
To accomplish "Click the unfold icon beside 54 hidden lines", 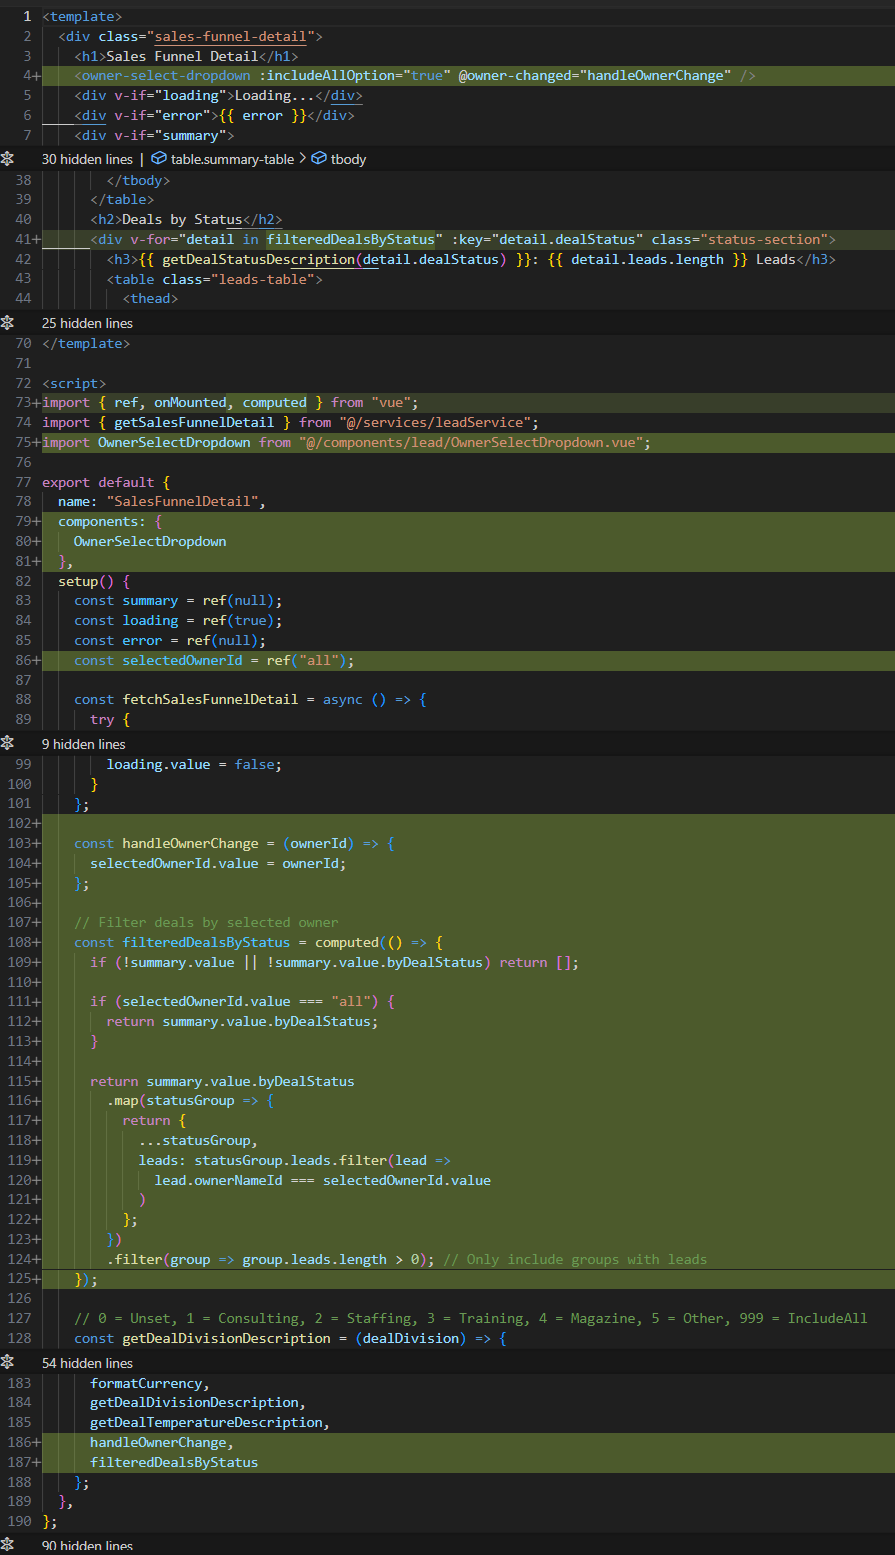I will 8,1363.
